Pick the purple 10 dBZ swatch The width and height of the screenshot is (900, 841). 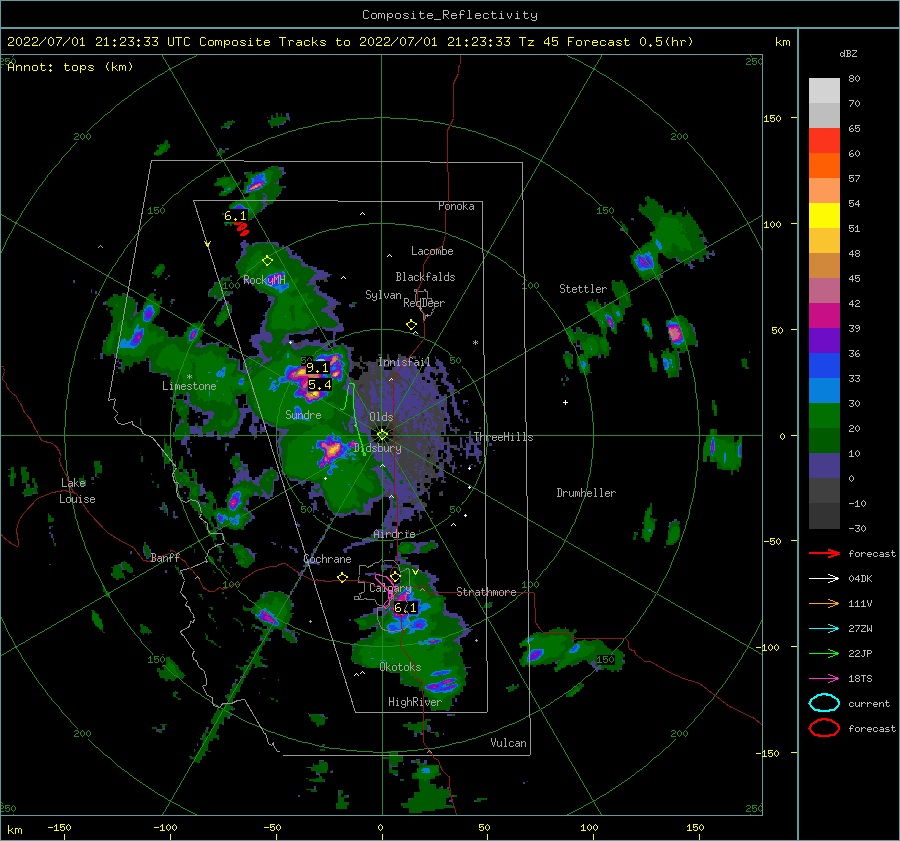(x=824, y=465)
